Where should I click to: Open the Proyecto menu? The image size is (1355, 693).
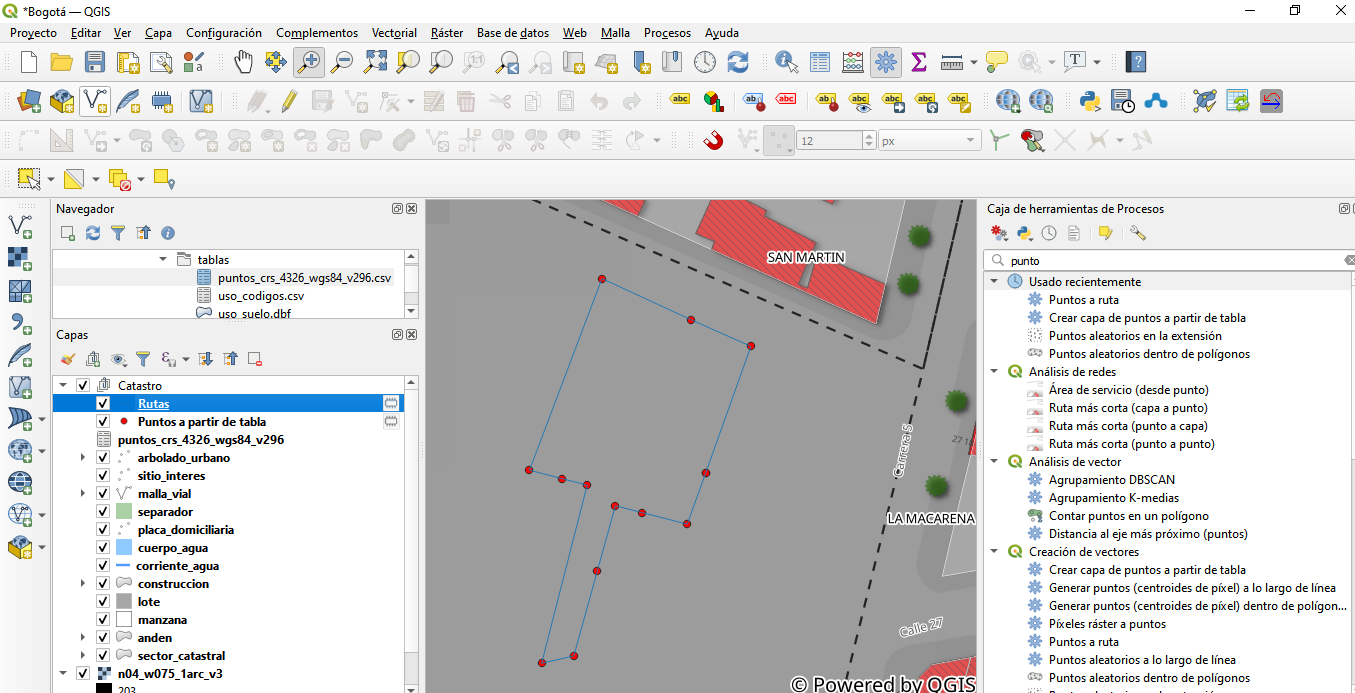33,33
